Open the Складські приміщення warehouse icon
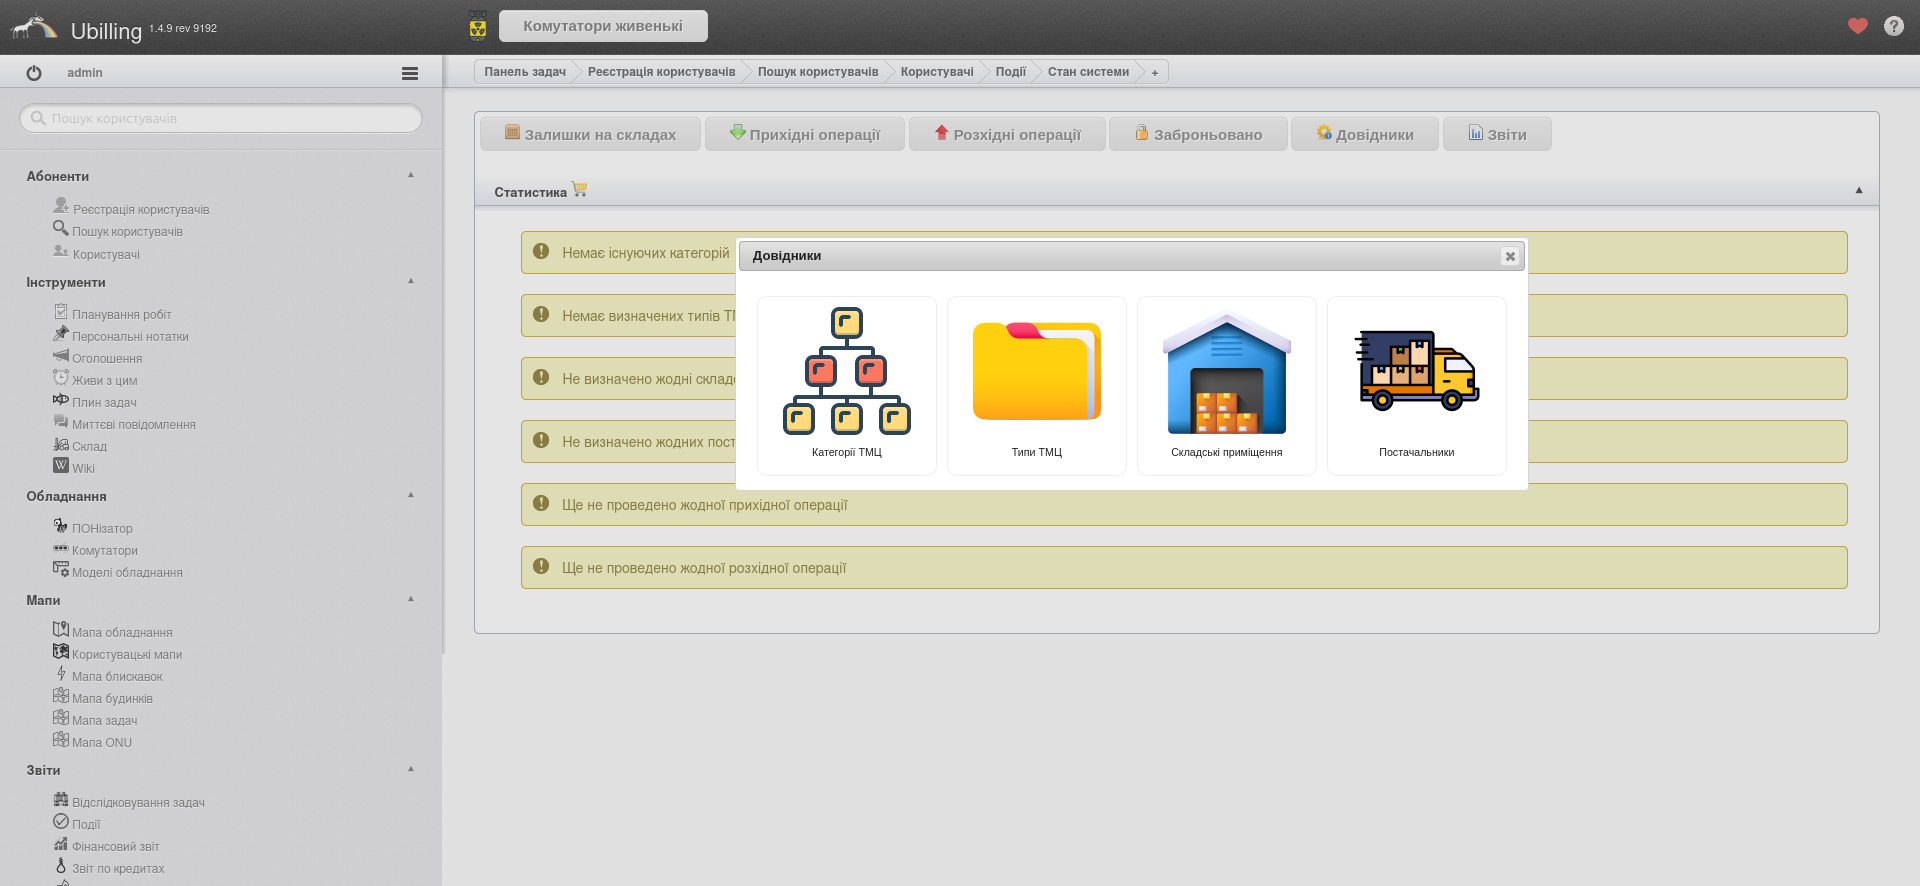Screen dimensions: 1920x886 pos(1226,373)
